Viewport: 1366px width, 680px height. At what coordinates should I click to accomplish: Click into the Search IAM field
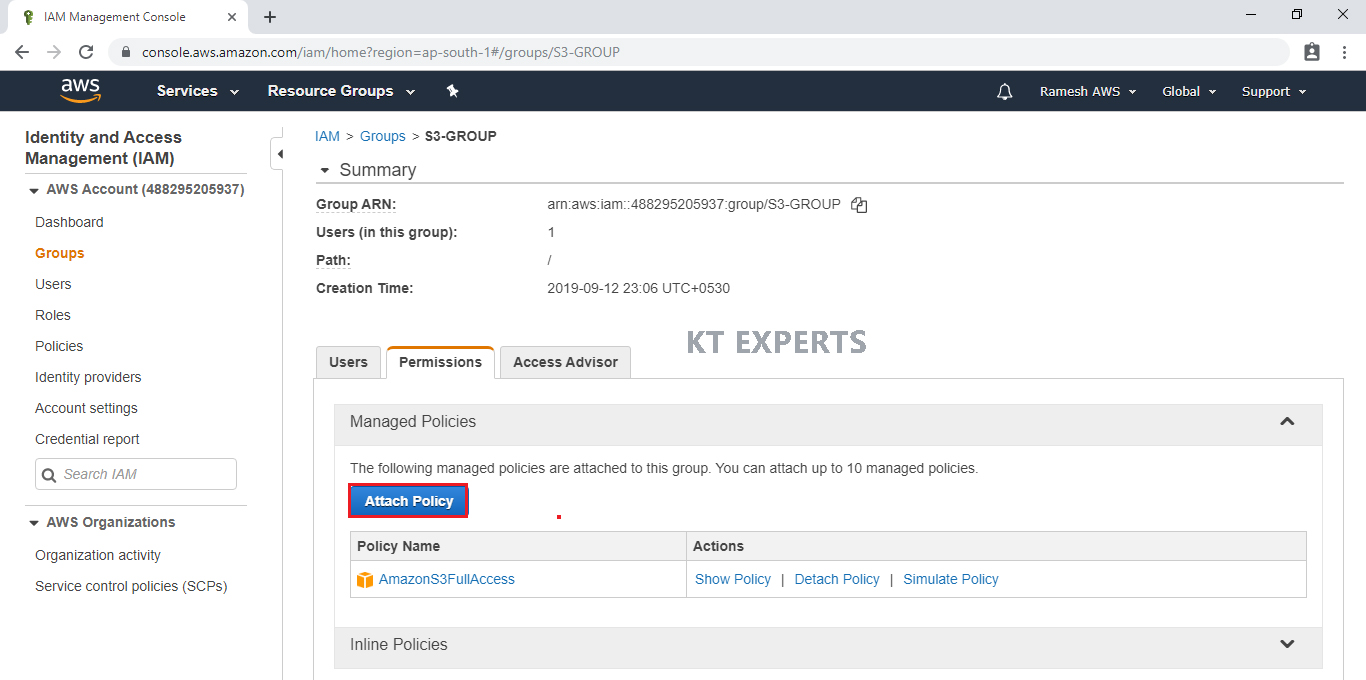tap(136, 474)
